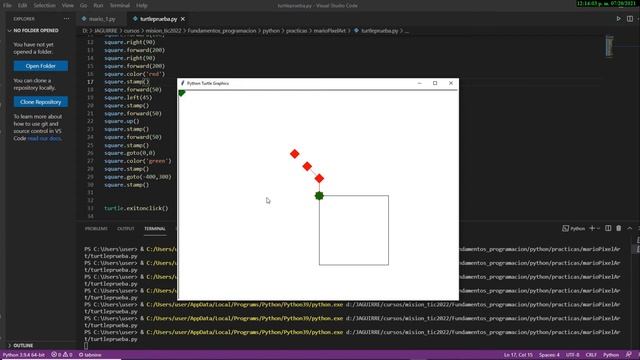
Task: Open the View menu
Action: [x=68, y=5]
